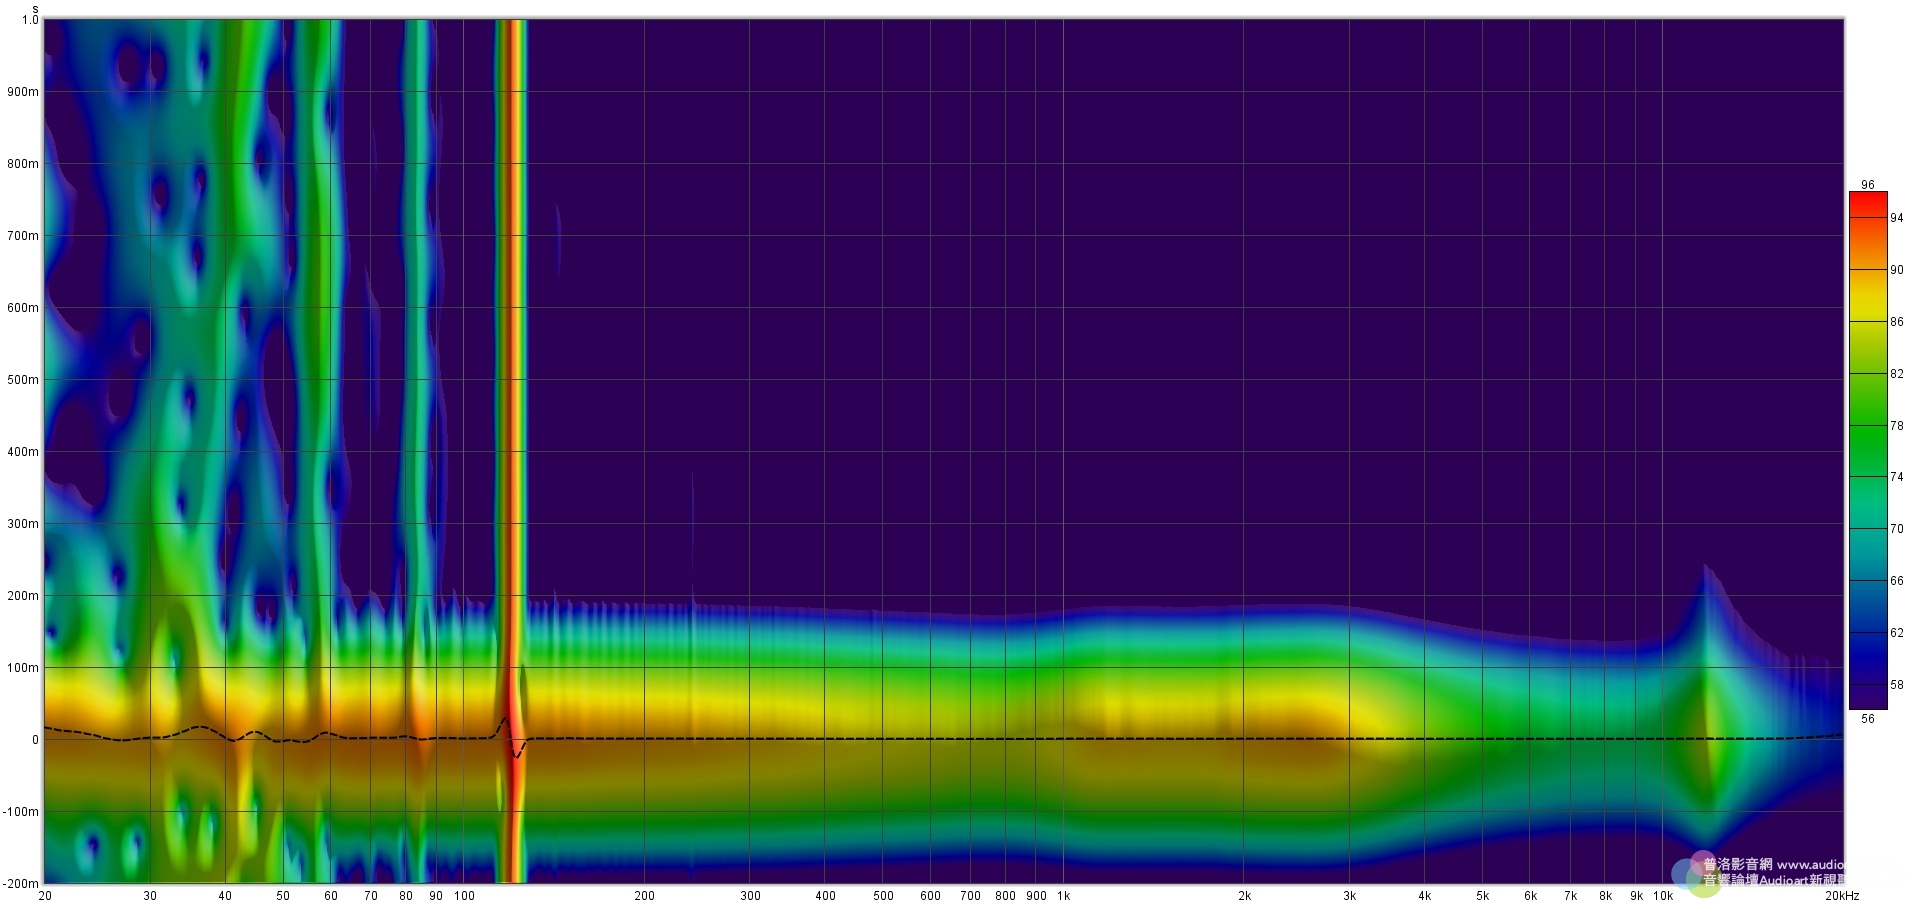Click the 3k frequency axis label

coord(1350,896)
